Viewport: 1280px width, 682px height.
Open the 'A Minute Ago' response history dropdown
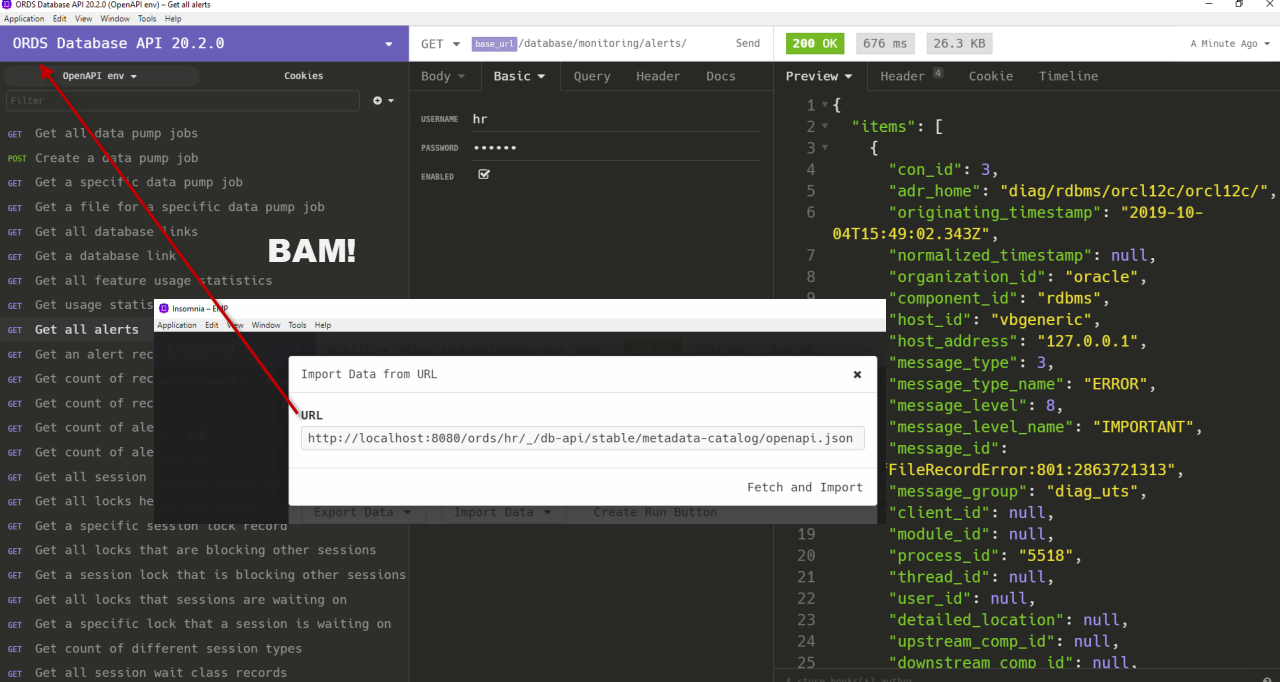click(x=1230, y=44)
